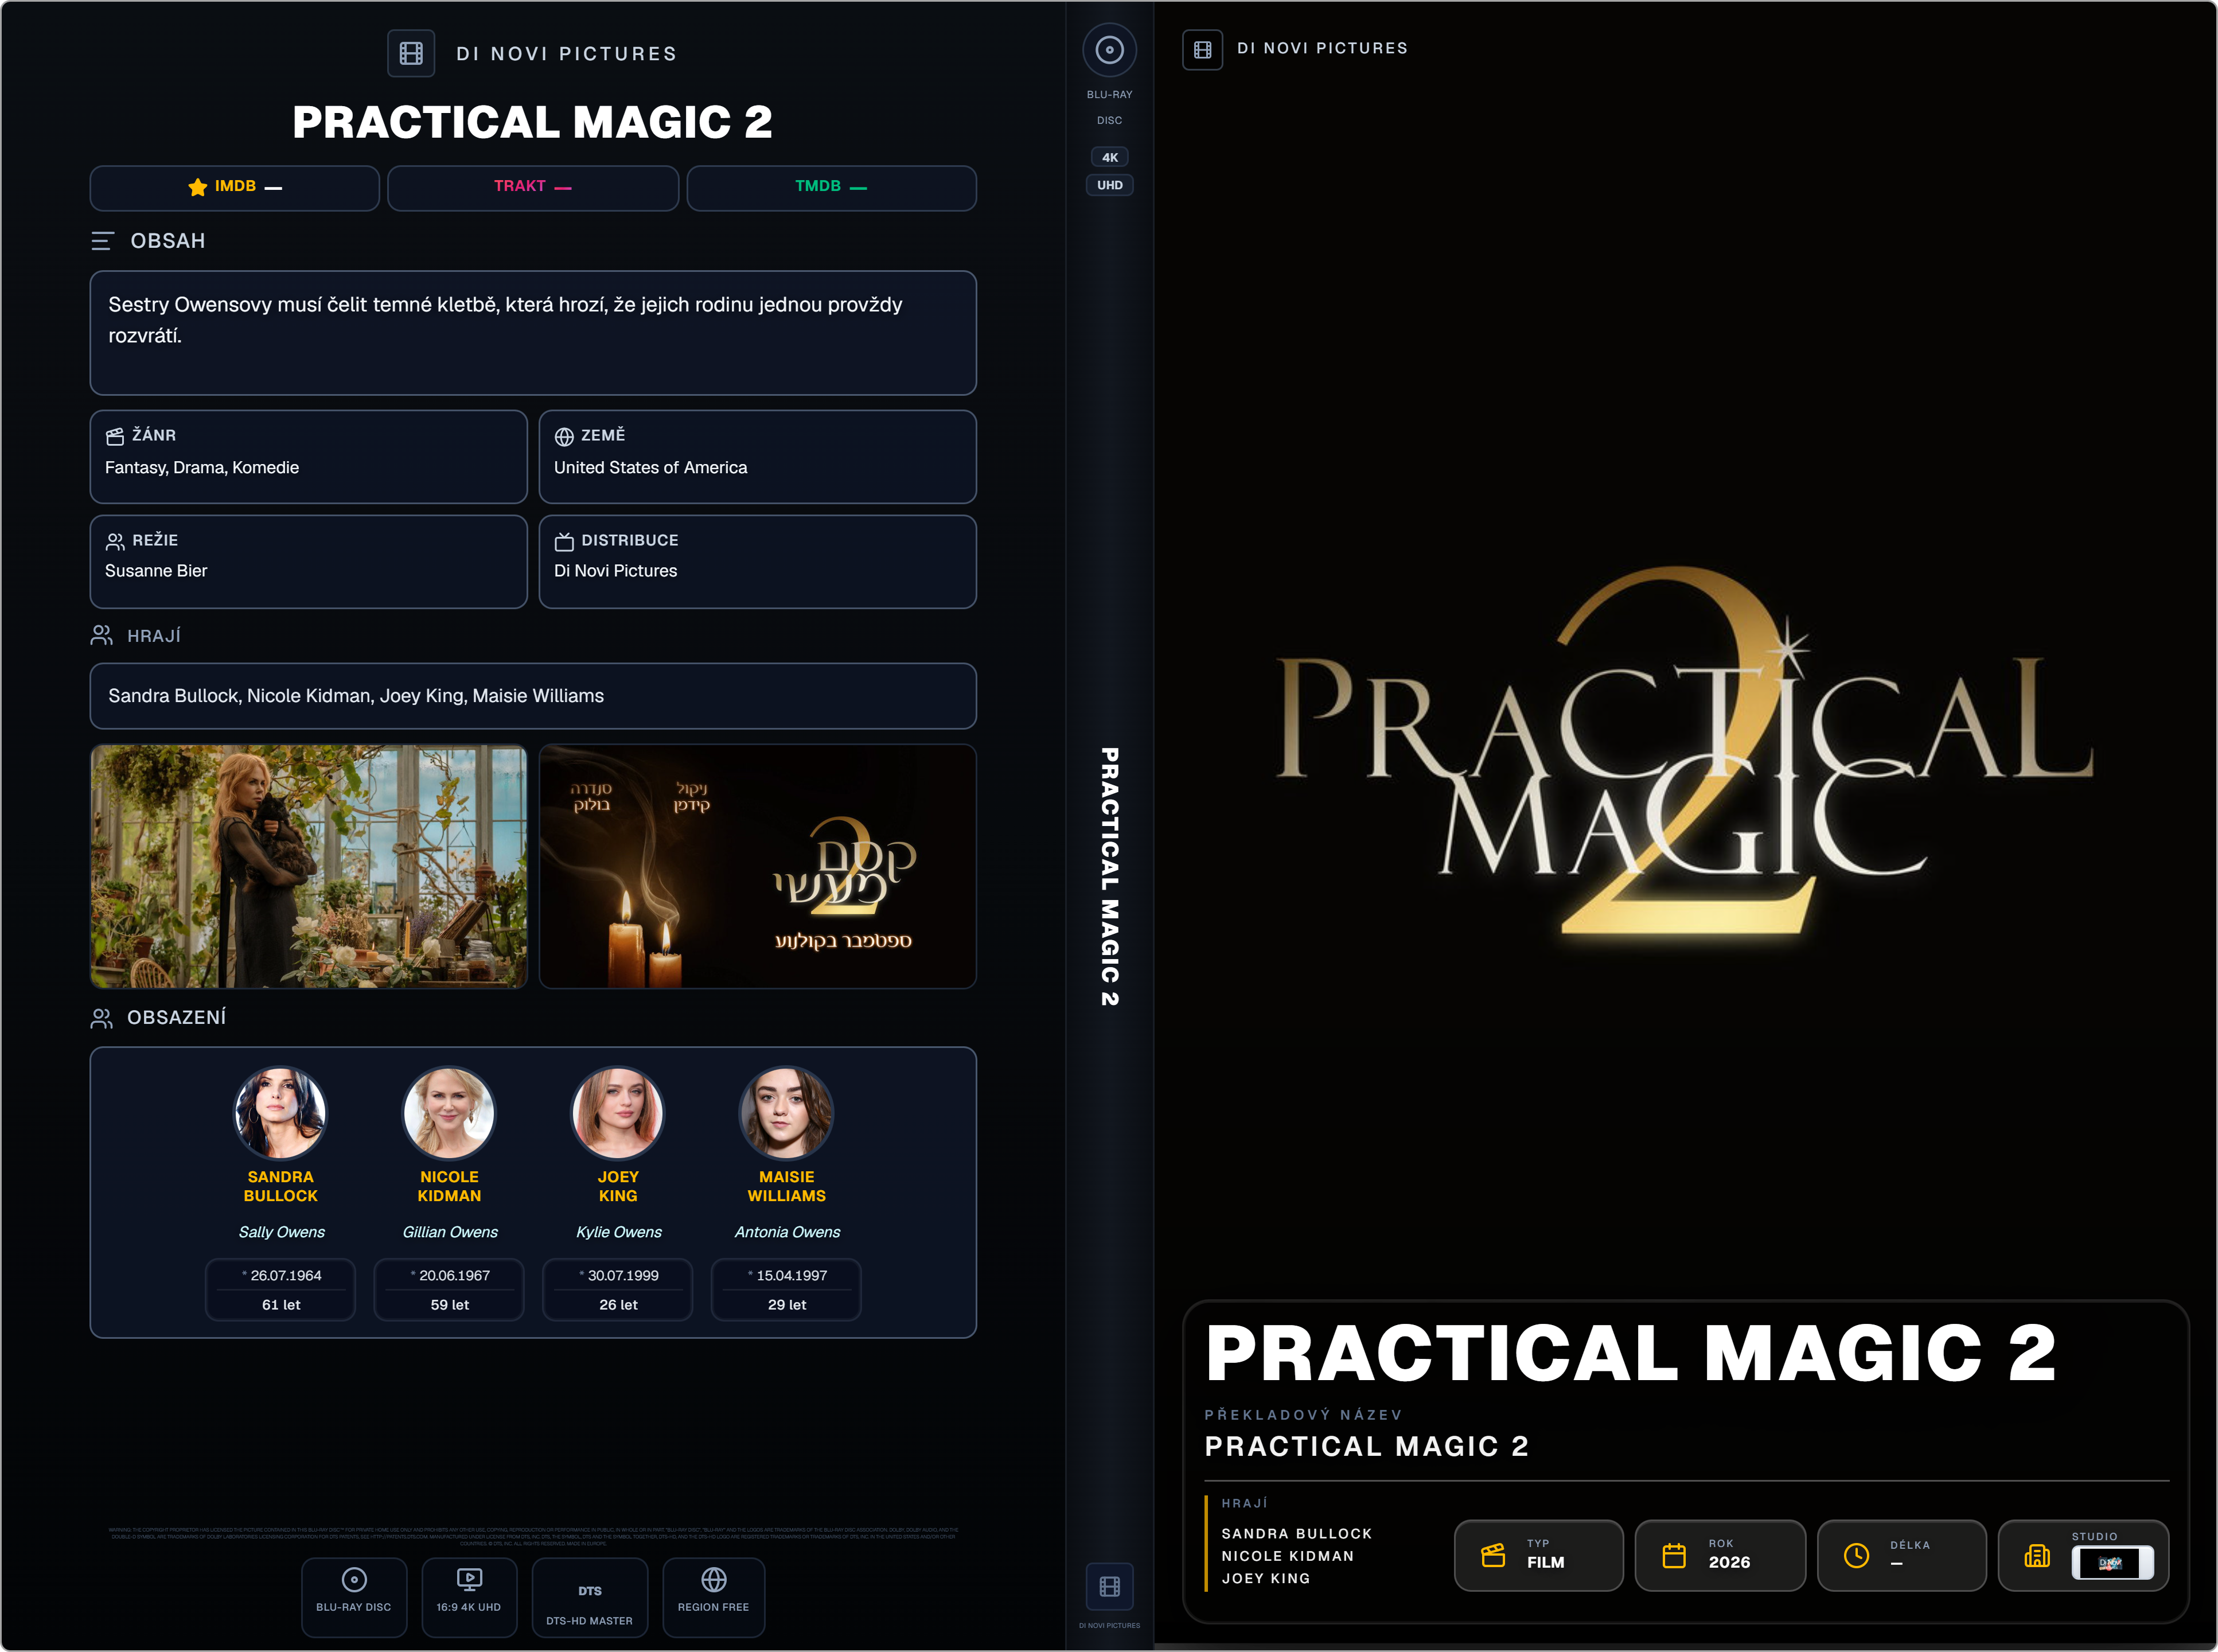
Task: Click the DISTRIBUCE TV icon
Action: click(x=564, y=541)
